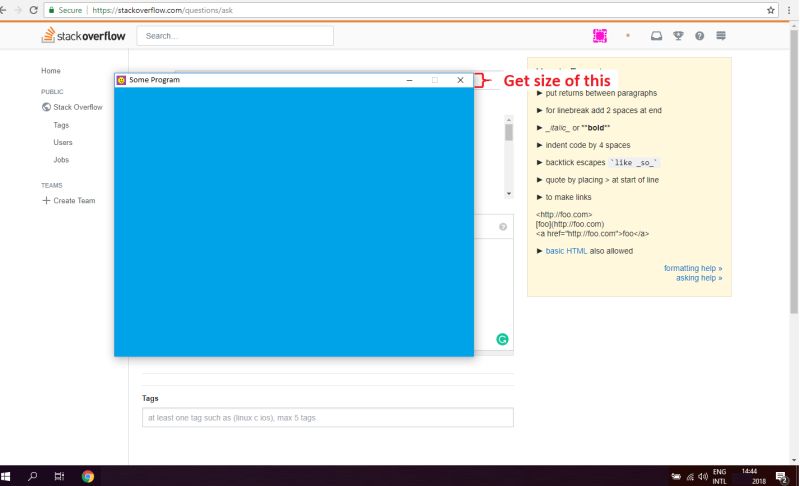Click the browser reload button
Image resolution: width=800 pixels, height=486 pixels.
tap(34, 10)
